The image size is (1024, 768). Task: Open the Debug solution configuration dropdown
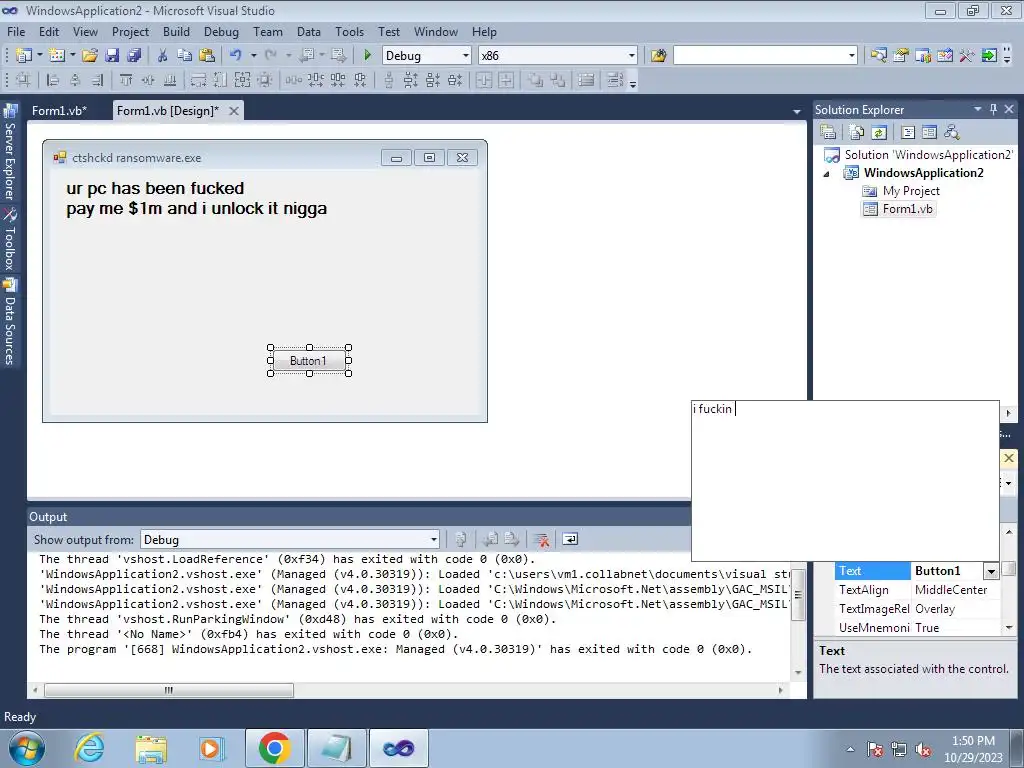coord(466,56)
